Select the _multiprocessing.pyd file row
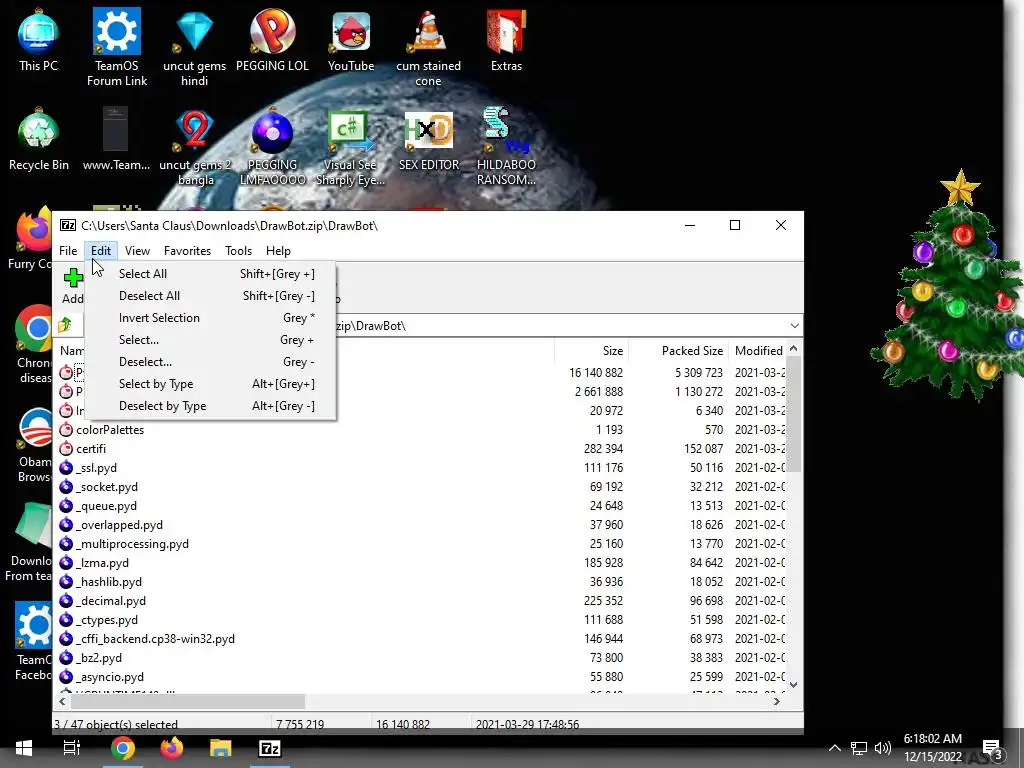 coord(422,543)
